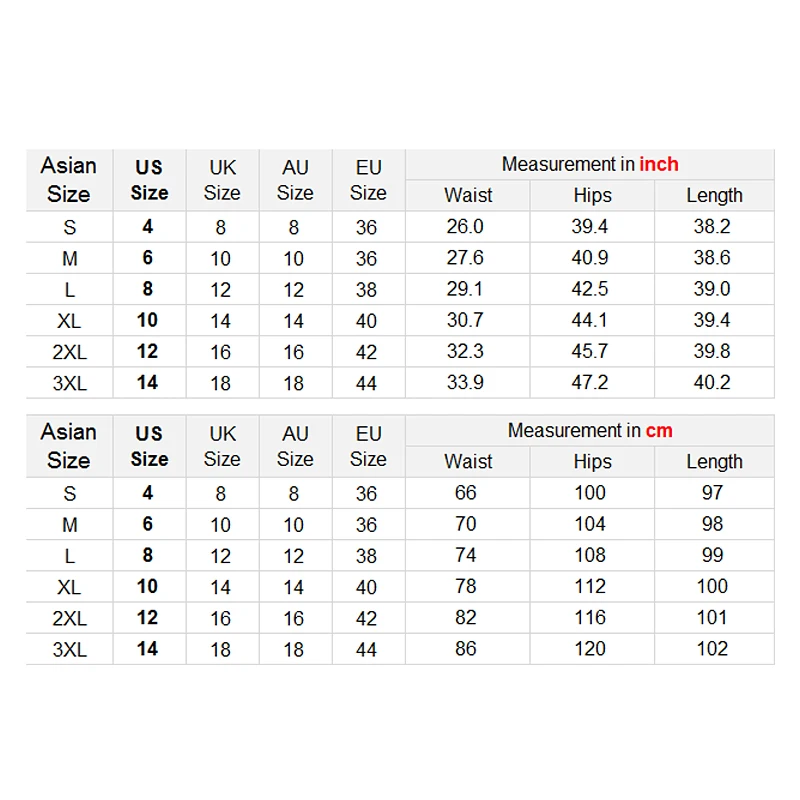Select the 42.5 hips measurement
The image size is (800, 800).
tap(590, 289)
